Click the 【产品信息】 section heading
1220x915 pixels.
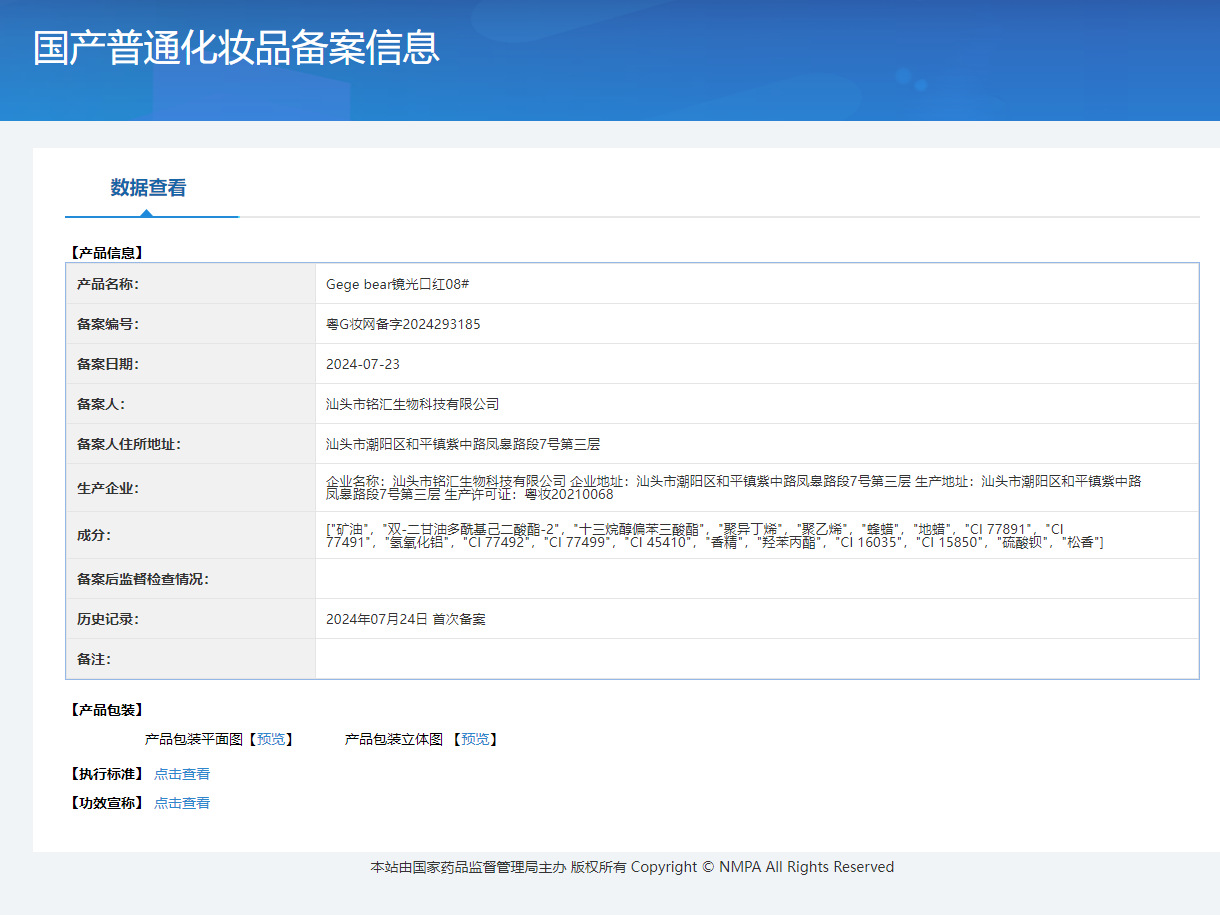click(107, 253)
